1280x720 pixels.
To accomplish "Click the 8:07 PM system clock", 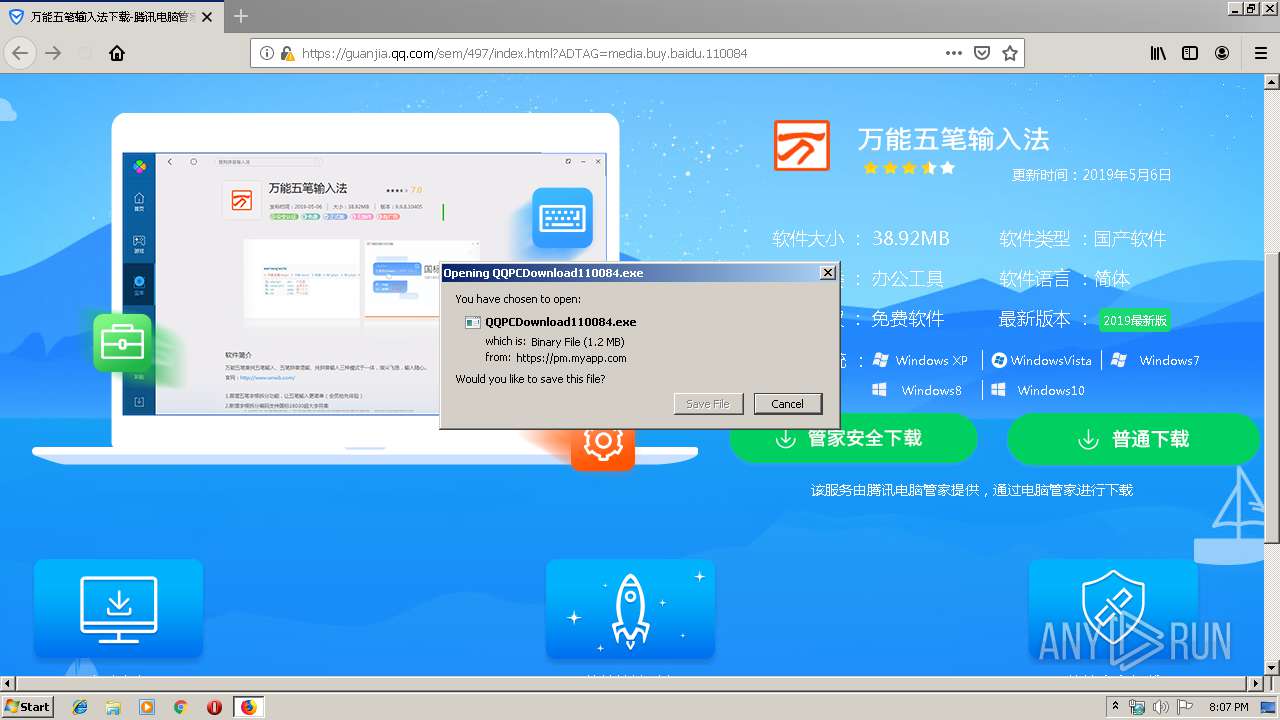I will click(1229, 707).
